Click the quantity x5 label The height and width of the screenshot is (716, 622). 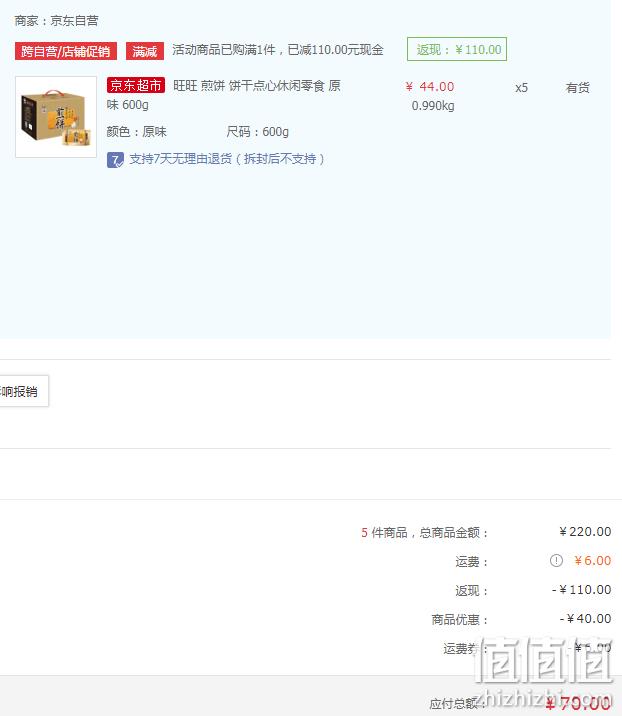point(521,88)
